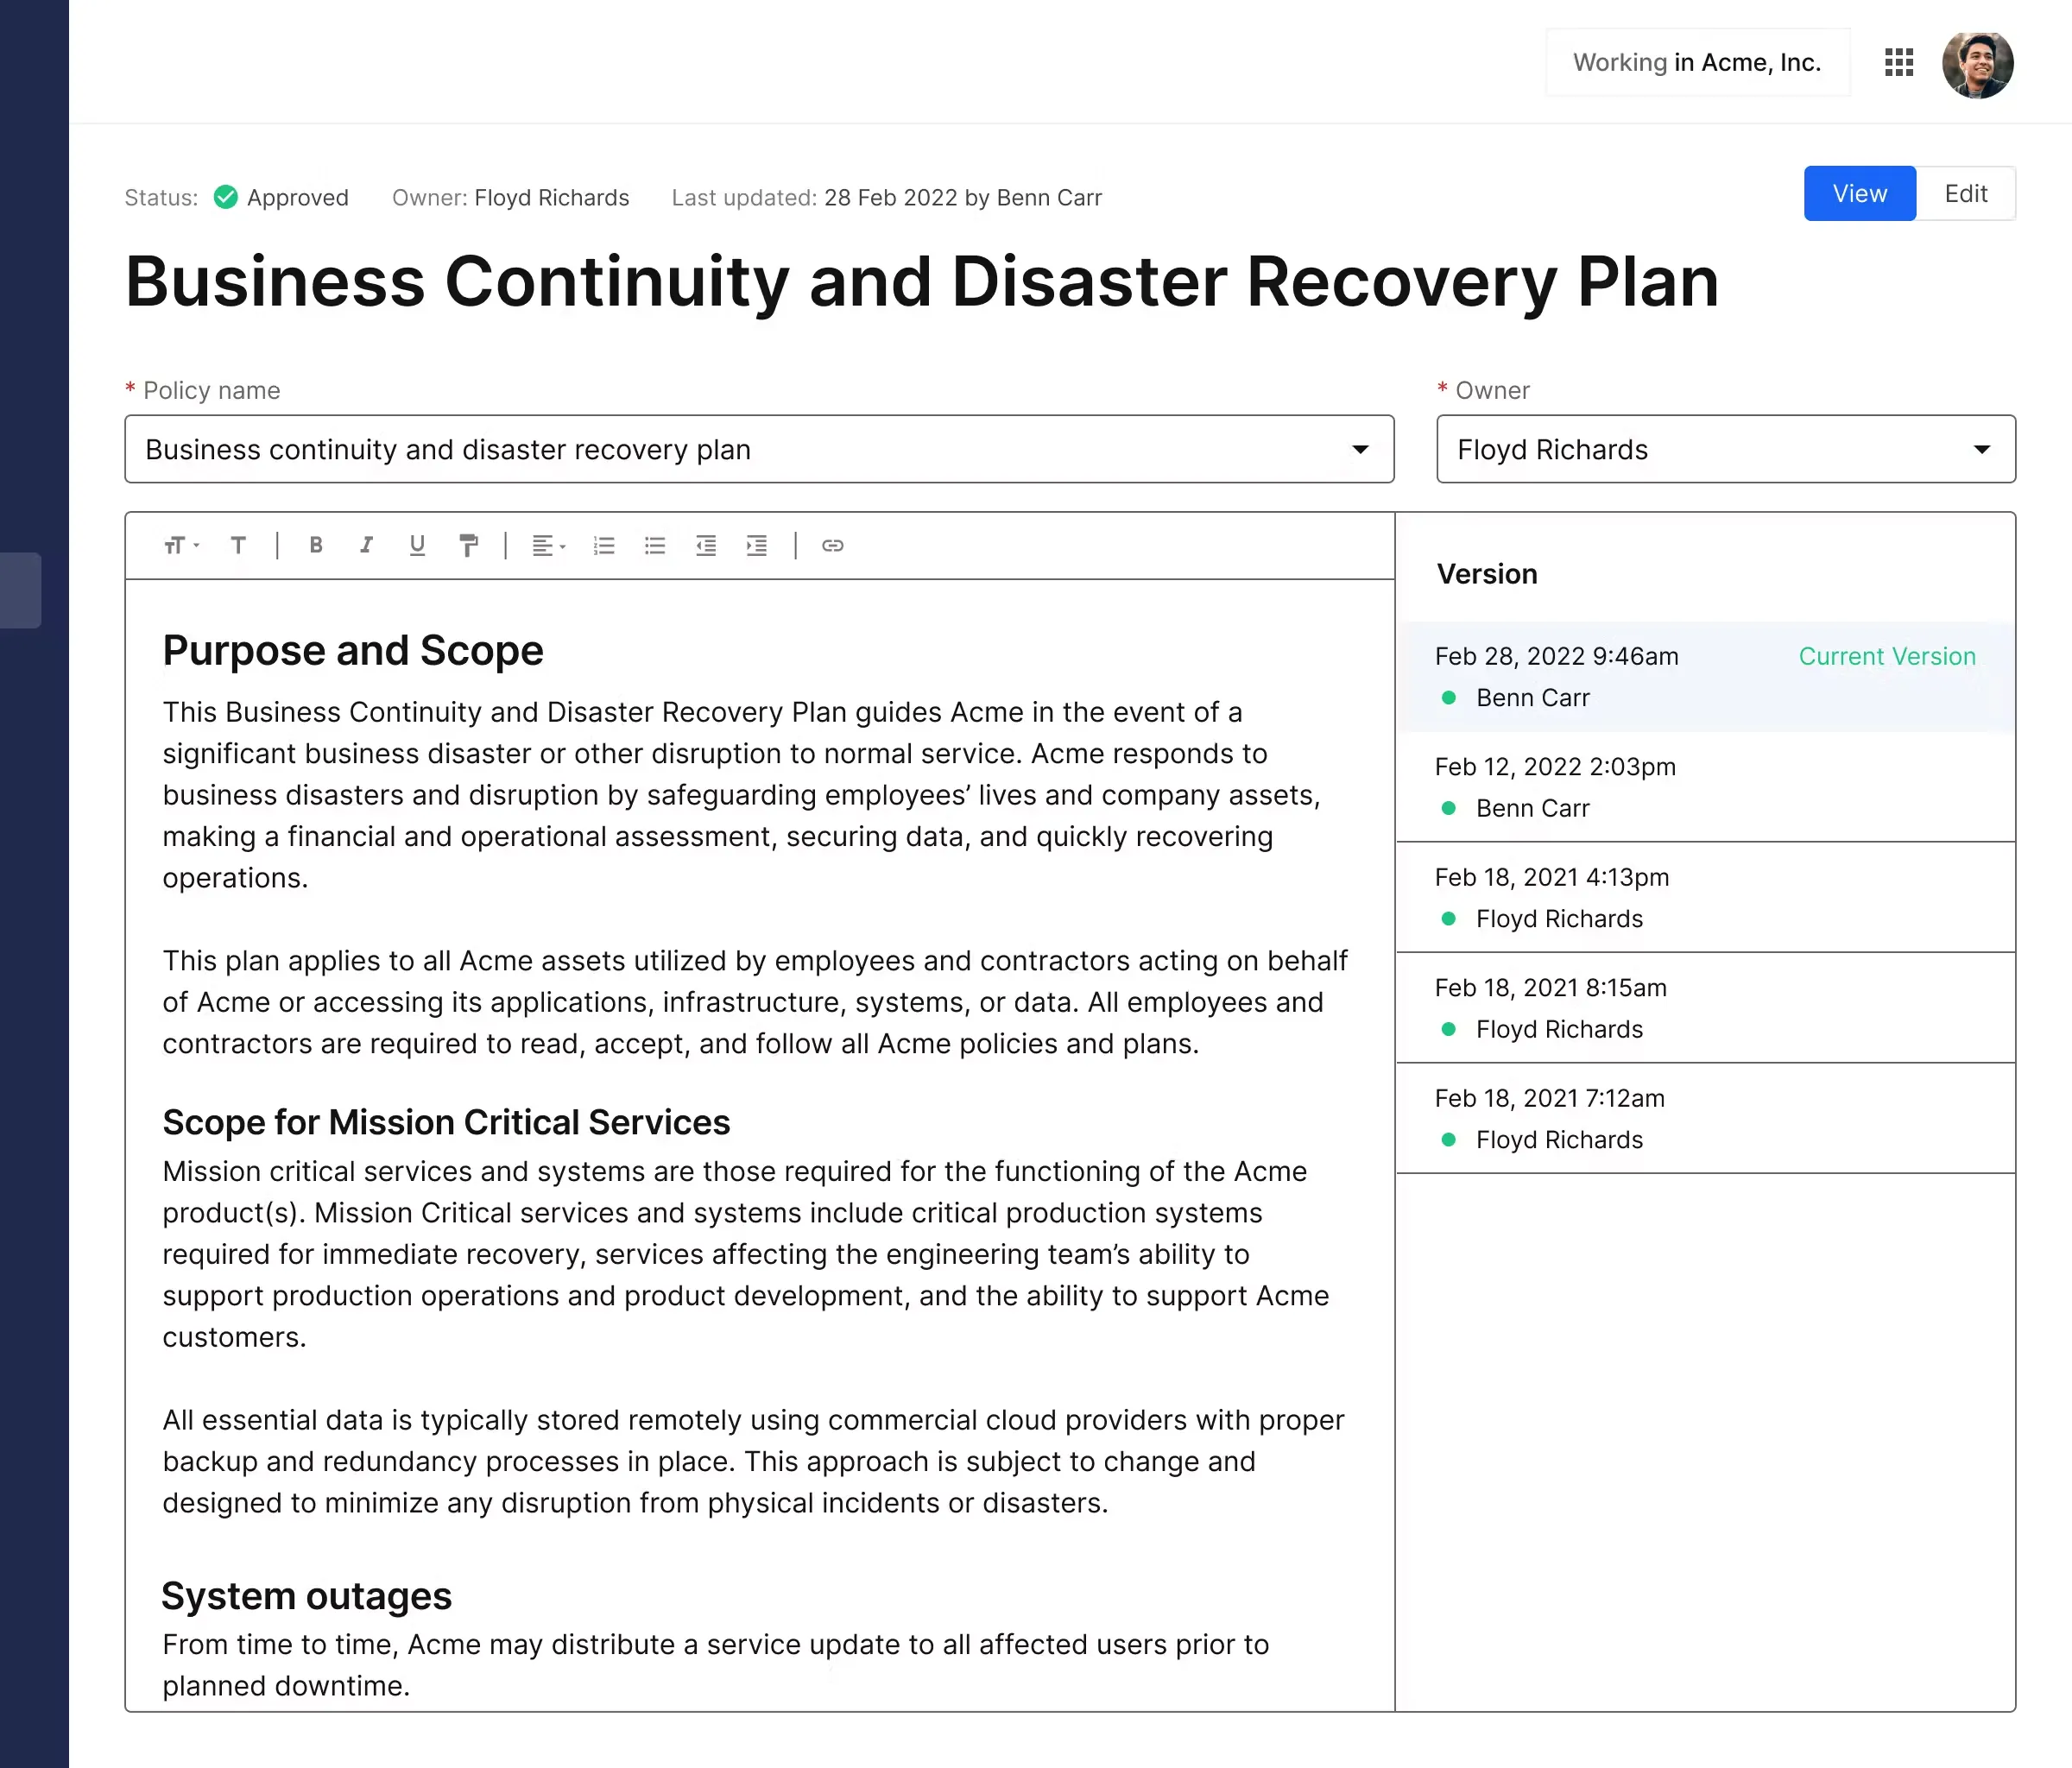Viewport: 2072px width, 1768px height.
Task: Click the user profile avatar
Action: (x=1977, y=64)
